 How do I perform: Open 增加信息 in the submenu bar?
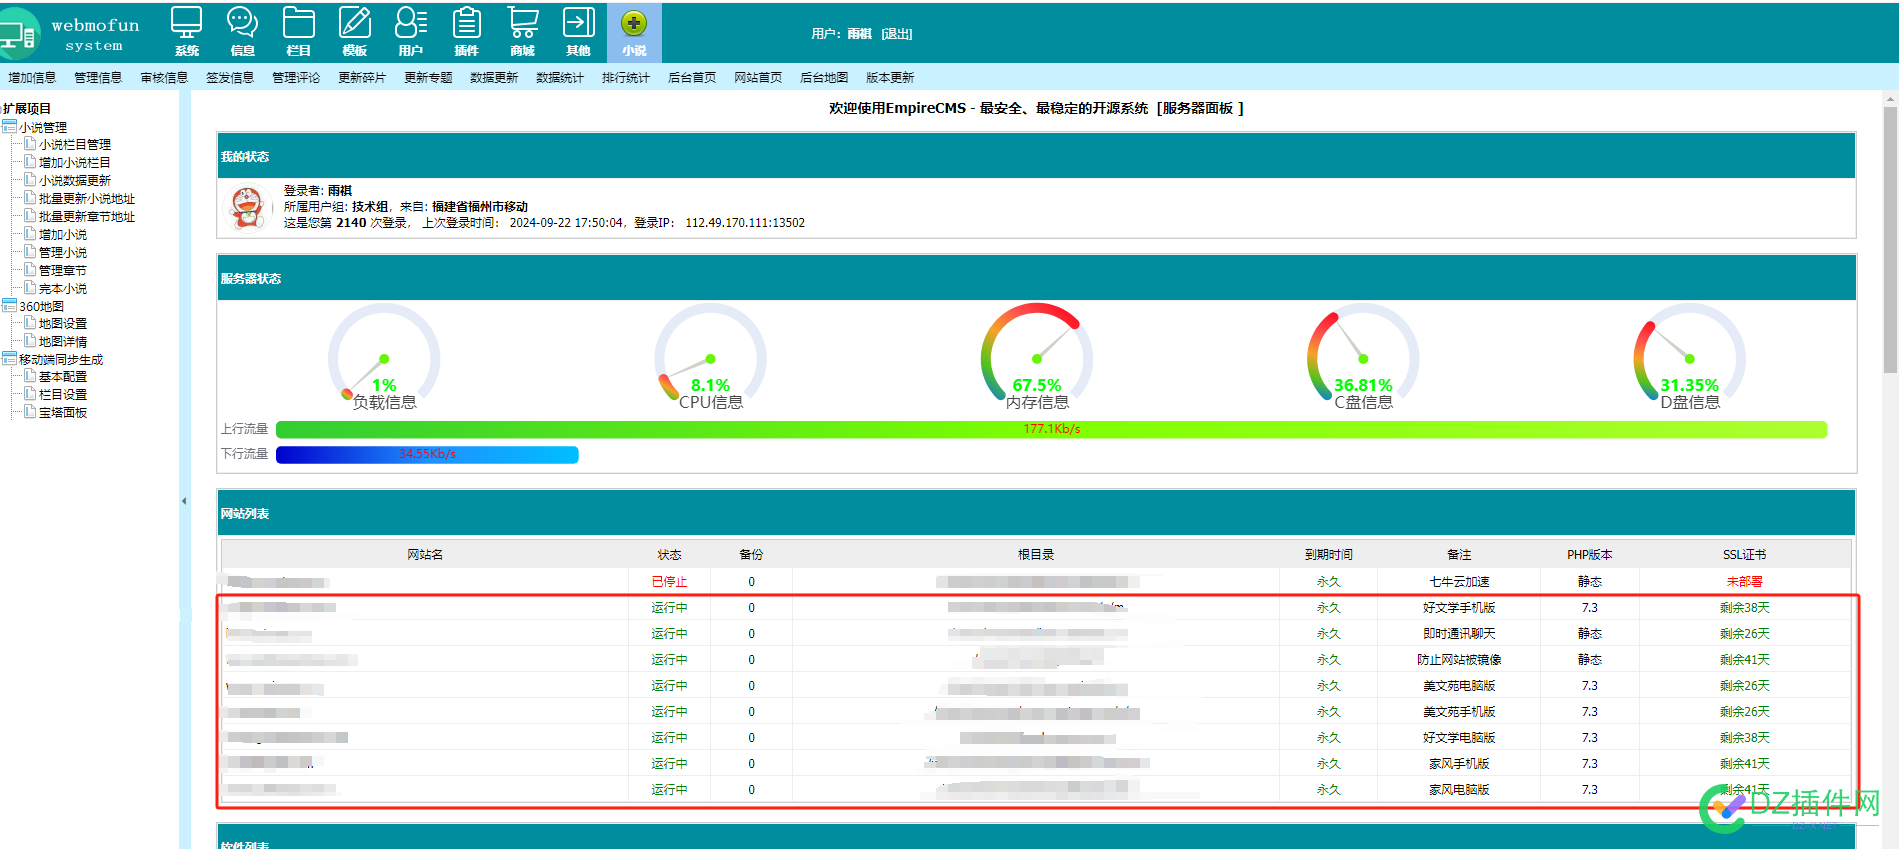point(32,78)
